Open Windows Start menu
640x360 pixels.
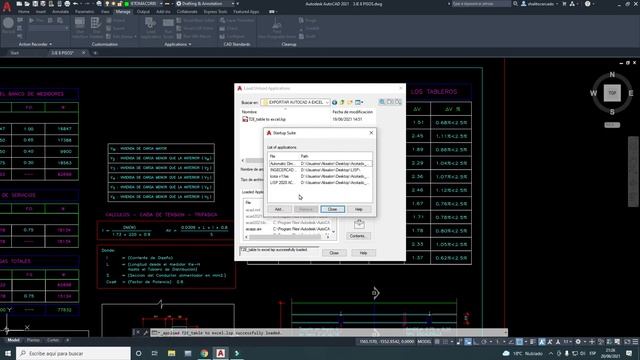[8, 353]
